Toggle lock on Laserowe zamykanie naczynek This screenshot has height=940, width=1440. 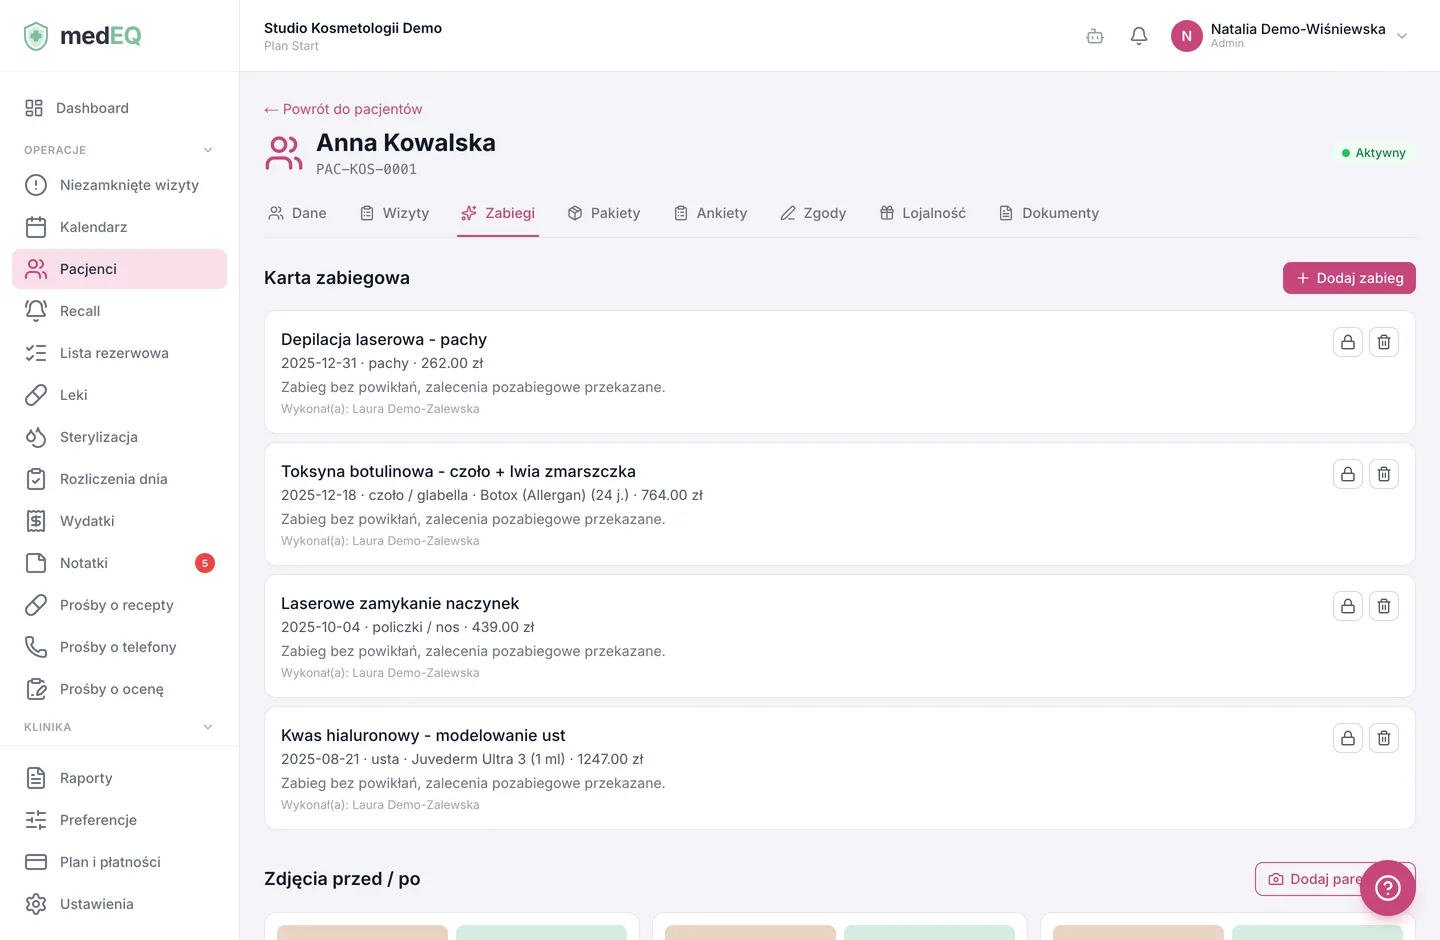pos(1348,606)
